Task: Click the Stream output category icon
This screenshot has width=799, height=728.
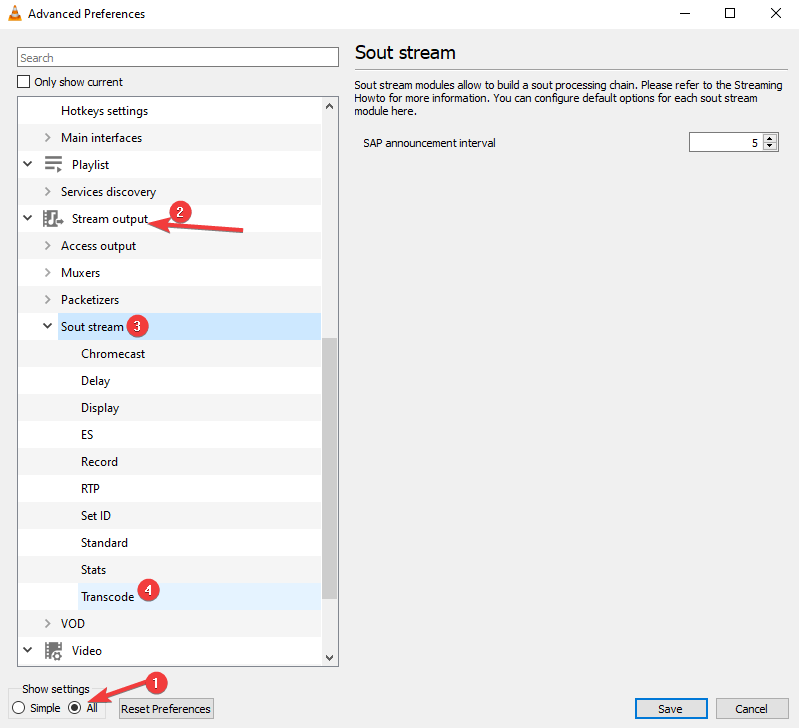Action: pyautogui.click(x=53, y=219)
